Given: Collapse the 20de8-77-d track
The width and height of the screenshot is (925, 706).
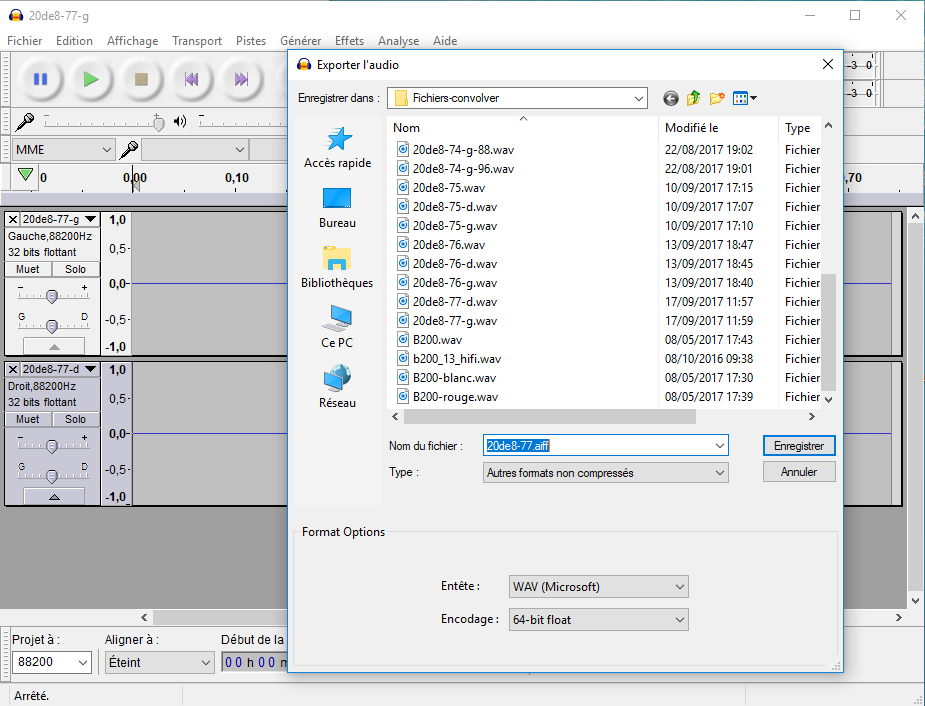Looking at the screenshot, I should tap(54, 497).
